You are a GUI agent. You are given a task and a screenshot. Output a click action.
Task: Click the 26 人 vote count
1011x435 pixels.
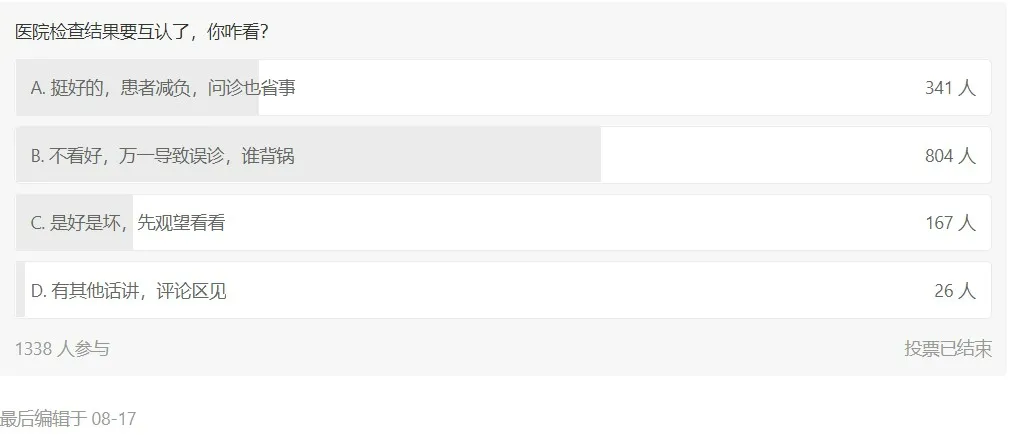[x=954, y=291]
